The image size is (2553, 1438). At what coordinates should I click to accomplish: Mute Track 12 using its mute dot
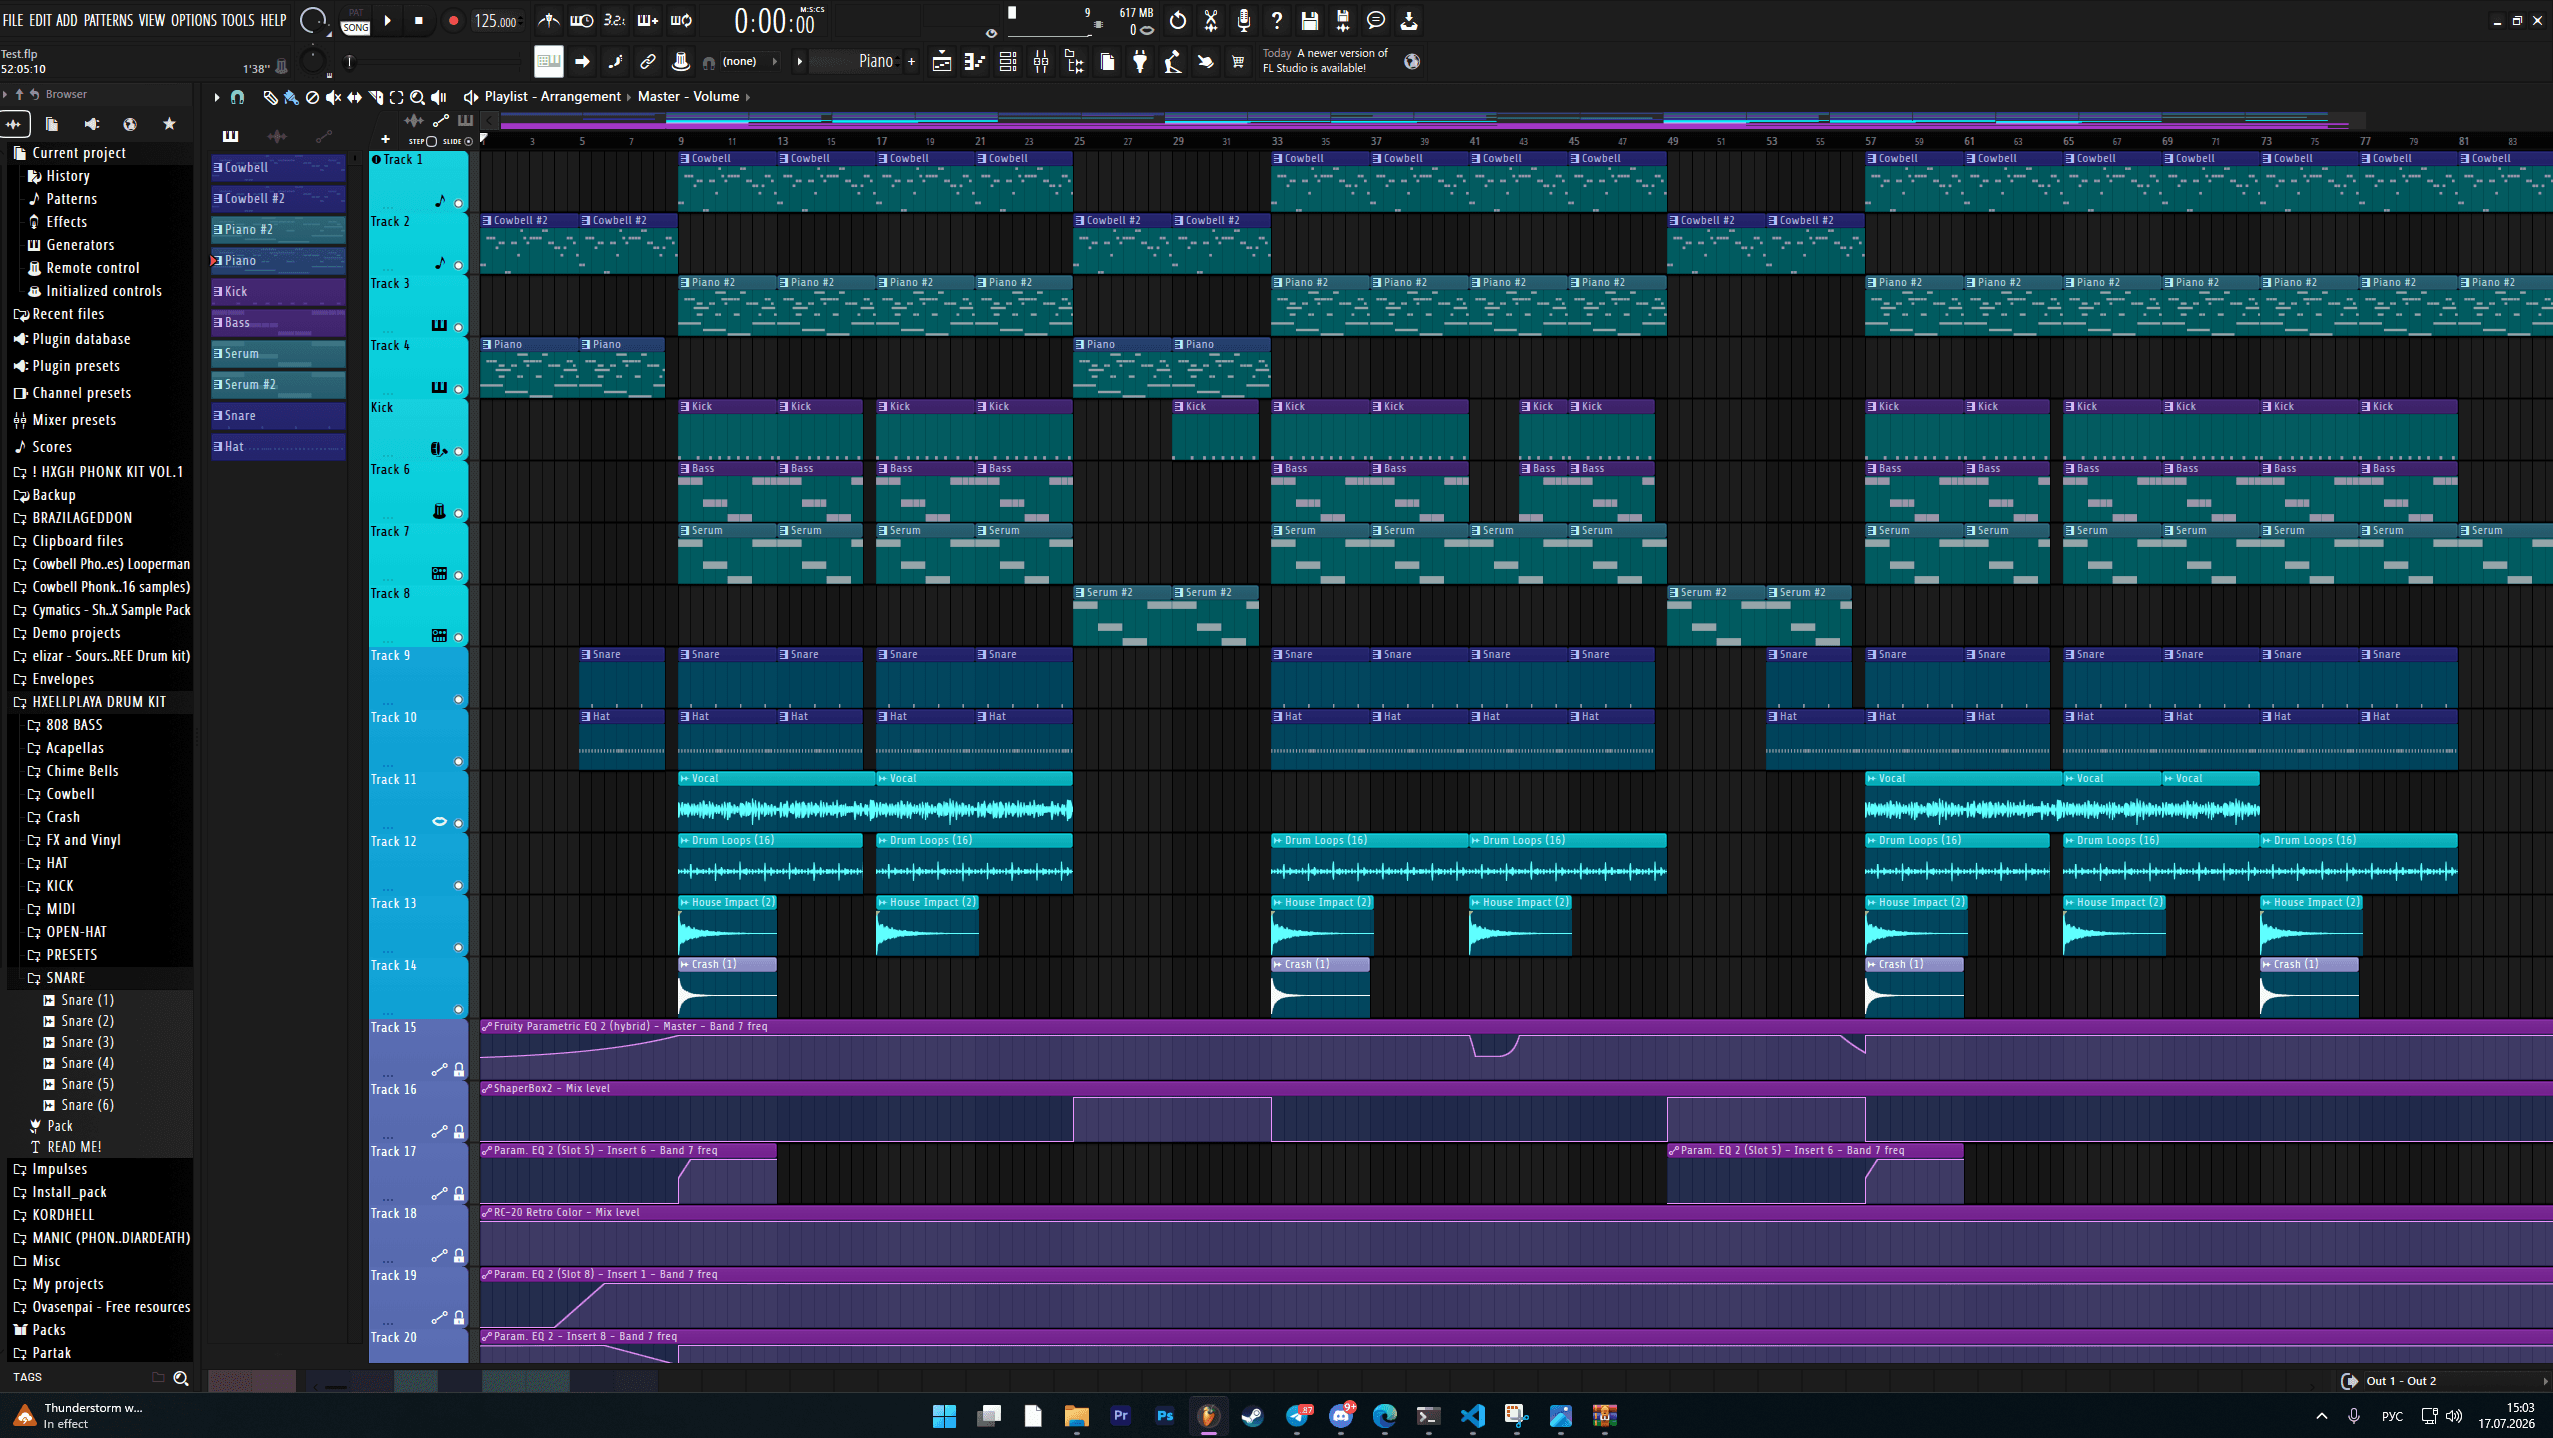click(459, 885)
